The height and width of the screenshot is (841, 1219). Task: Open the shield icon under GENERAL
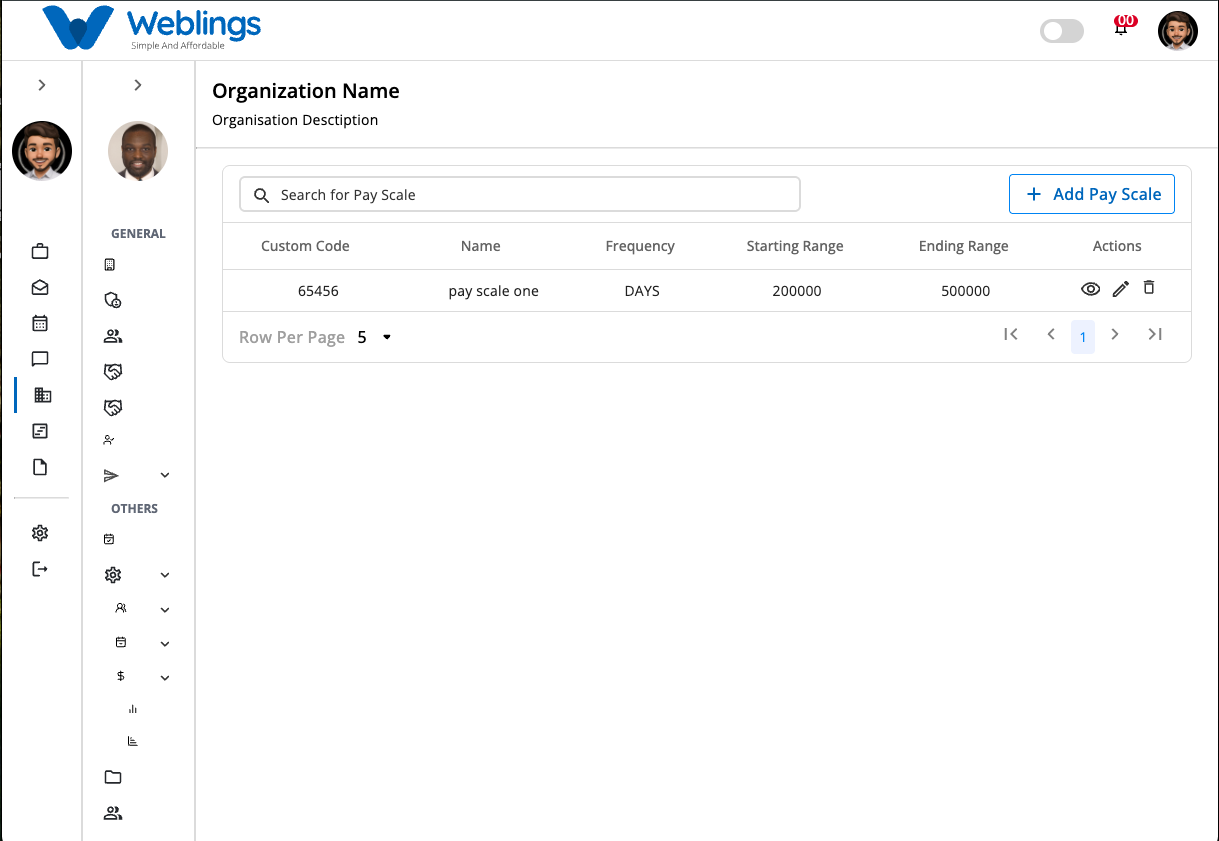pos(113,300)
